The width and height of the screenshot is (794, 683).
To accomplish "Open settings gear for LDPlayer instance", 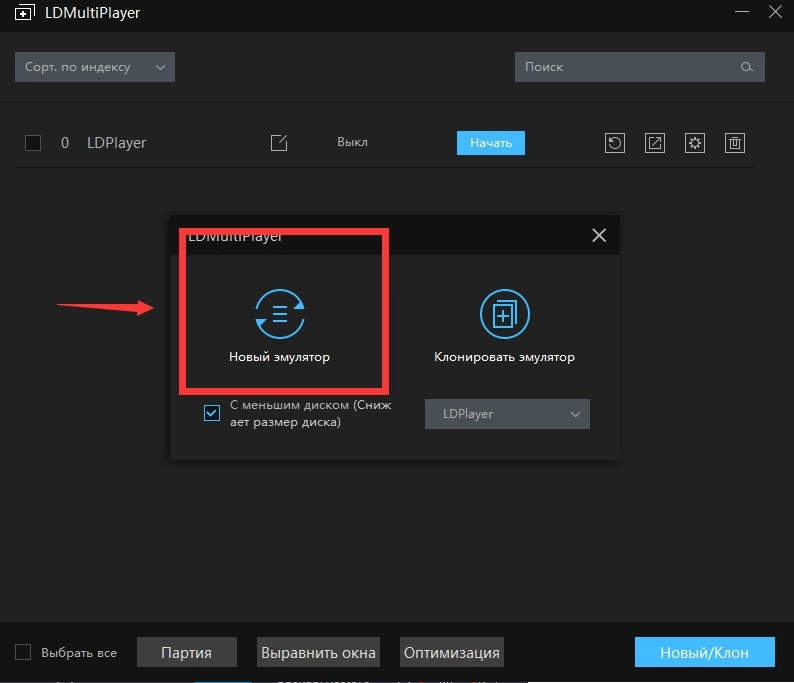I will [695, 143].
